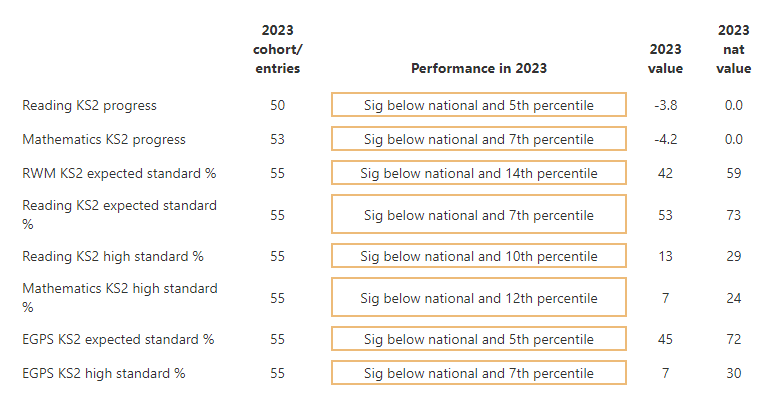Select the 10th percentile performance box
Screen dimensions: 764x396
478,256
